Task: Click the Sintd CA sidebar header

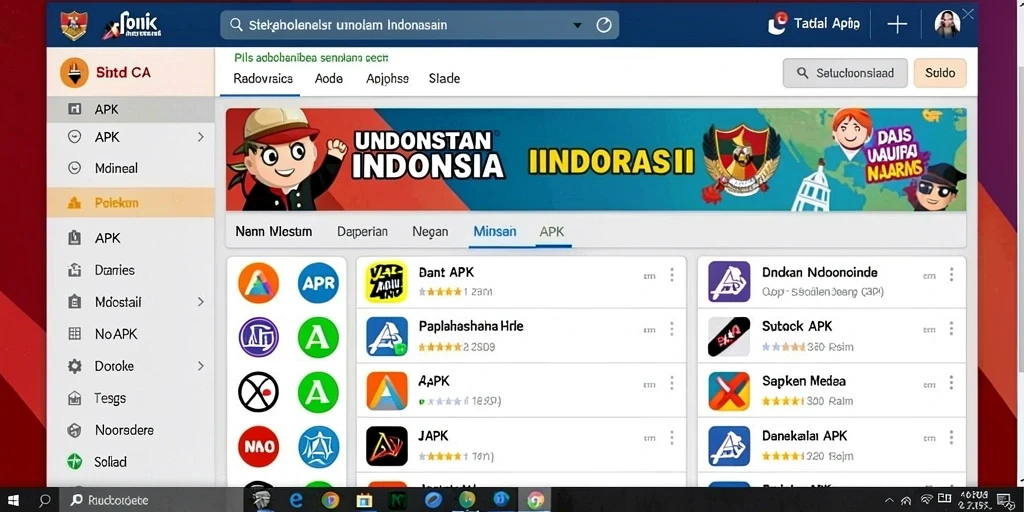Action: [131, 72]
